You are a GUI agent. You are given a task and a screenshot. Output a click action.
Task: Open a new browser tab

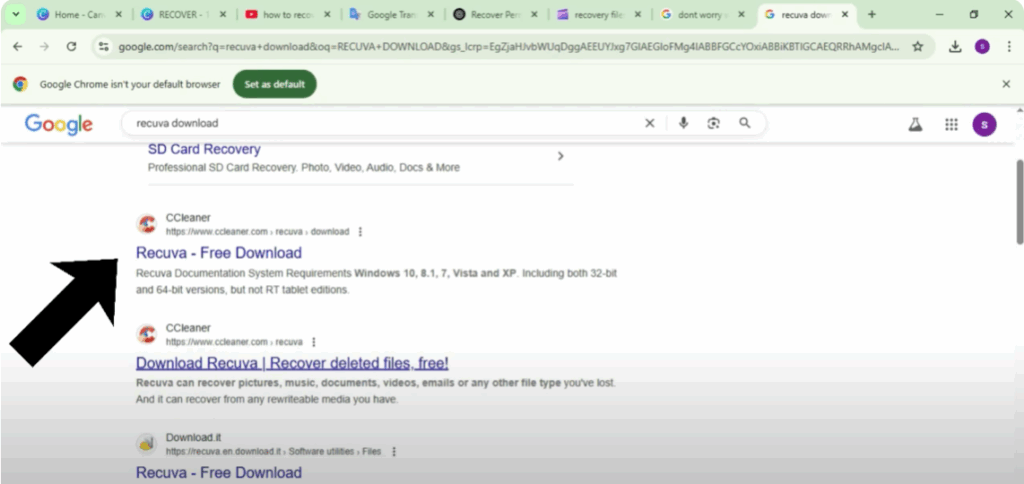872,14
